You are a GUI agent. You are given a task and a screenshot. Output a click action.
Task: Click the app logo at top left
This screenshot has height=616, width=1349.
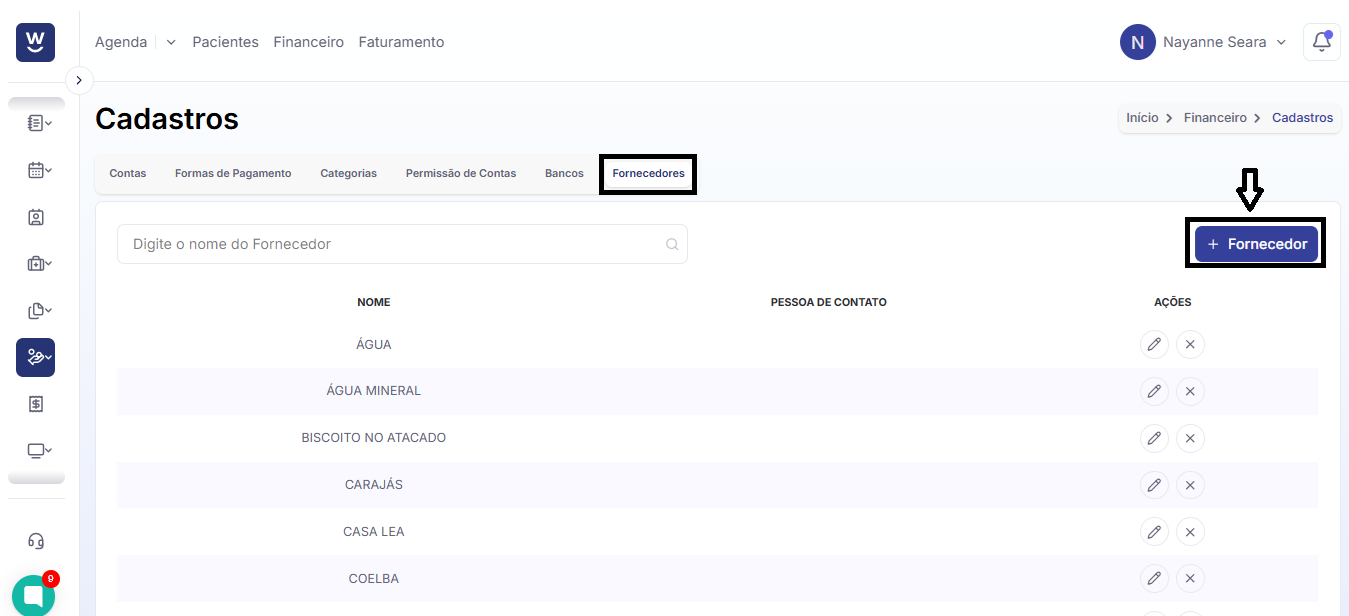coord(35,42)
